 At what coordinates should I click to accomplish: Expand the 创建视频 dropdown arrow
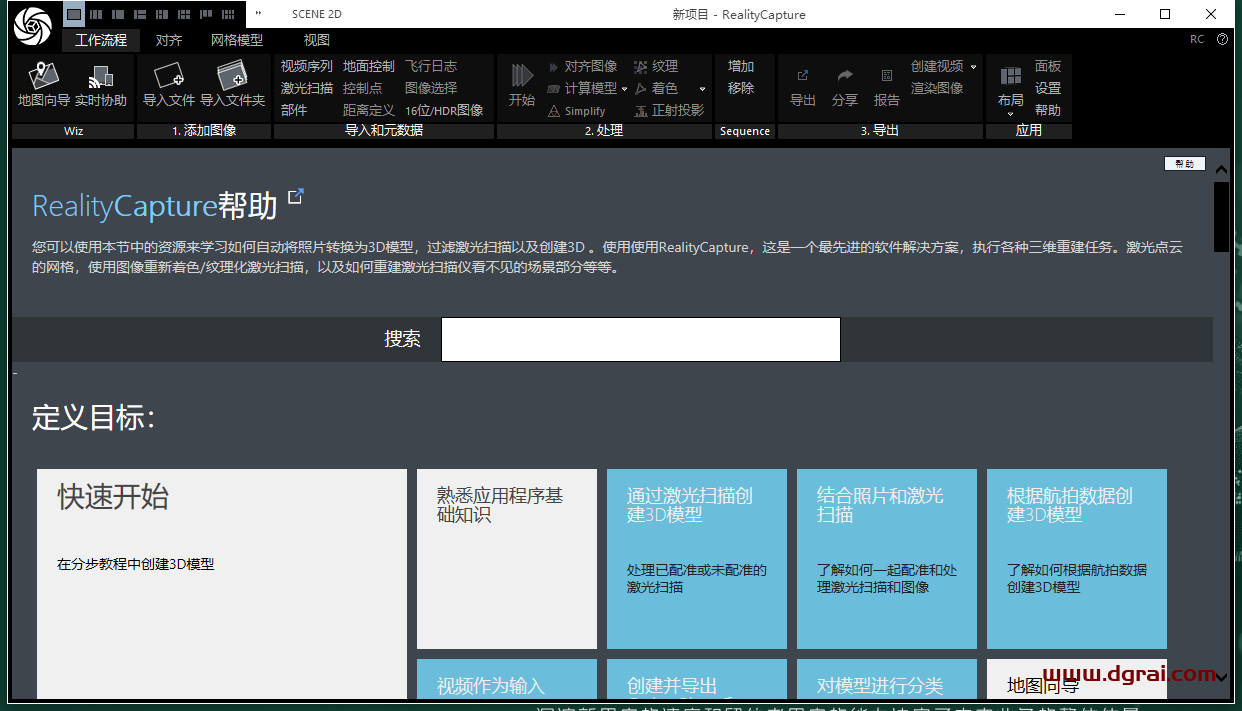pos(973,67)
